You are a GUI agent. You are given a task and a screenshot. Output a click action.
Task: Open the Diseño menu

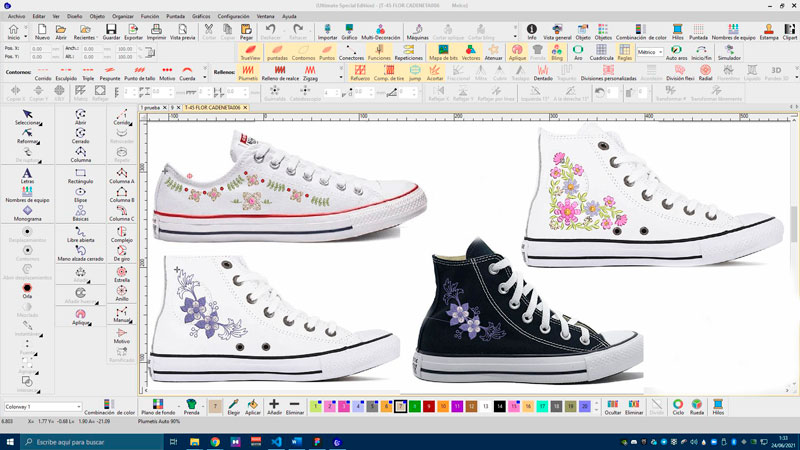coord(74,16)
